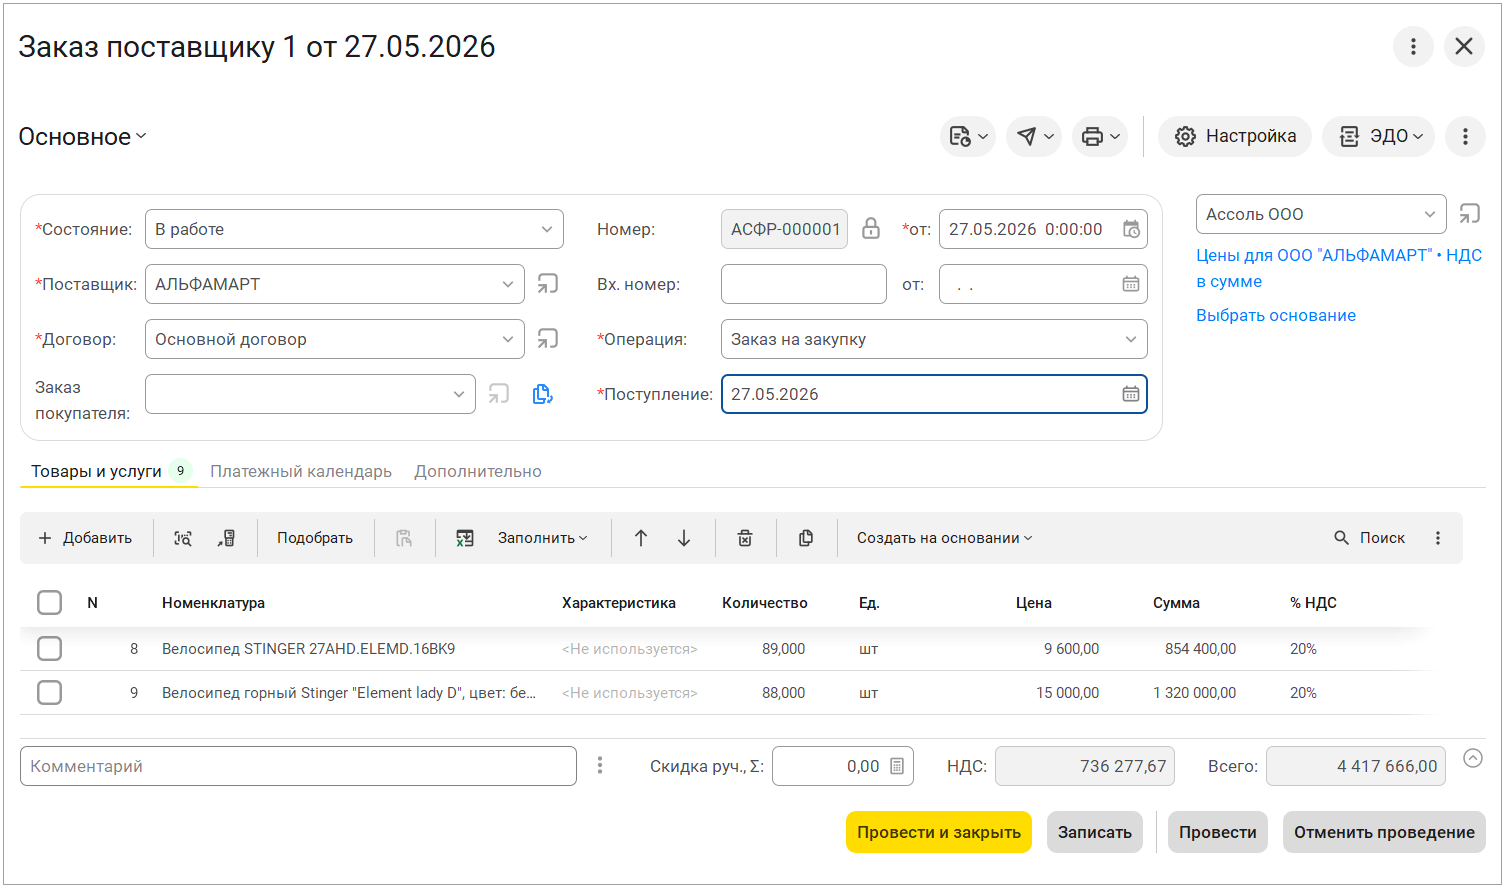Click into the Комментарий input field
The width and height of the screenshot is (1502, 885).
click(x=298, y=766)
